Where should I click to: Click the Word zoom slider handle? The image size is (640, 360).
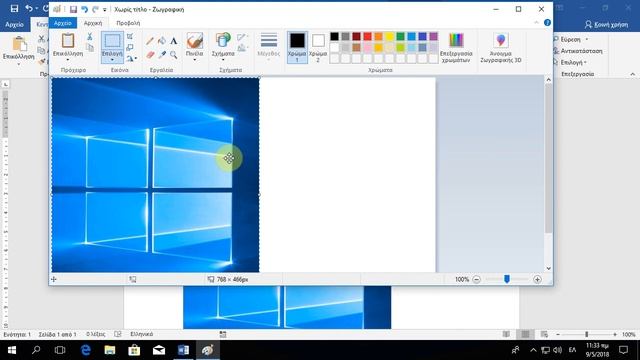pyautogui.click(x=587, y=334)
